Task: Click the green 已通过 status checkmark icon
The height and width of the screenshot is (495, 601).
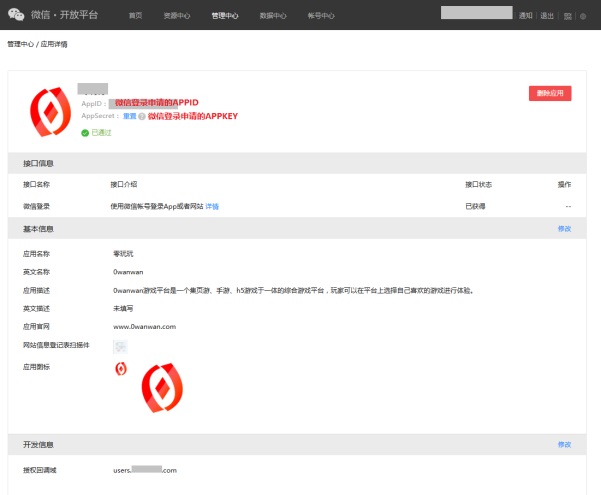Action: pos(86,132)
